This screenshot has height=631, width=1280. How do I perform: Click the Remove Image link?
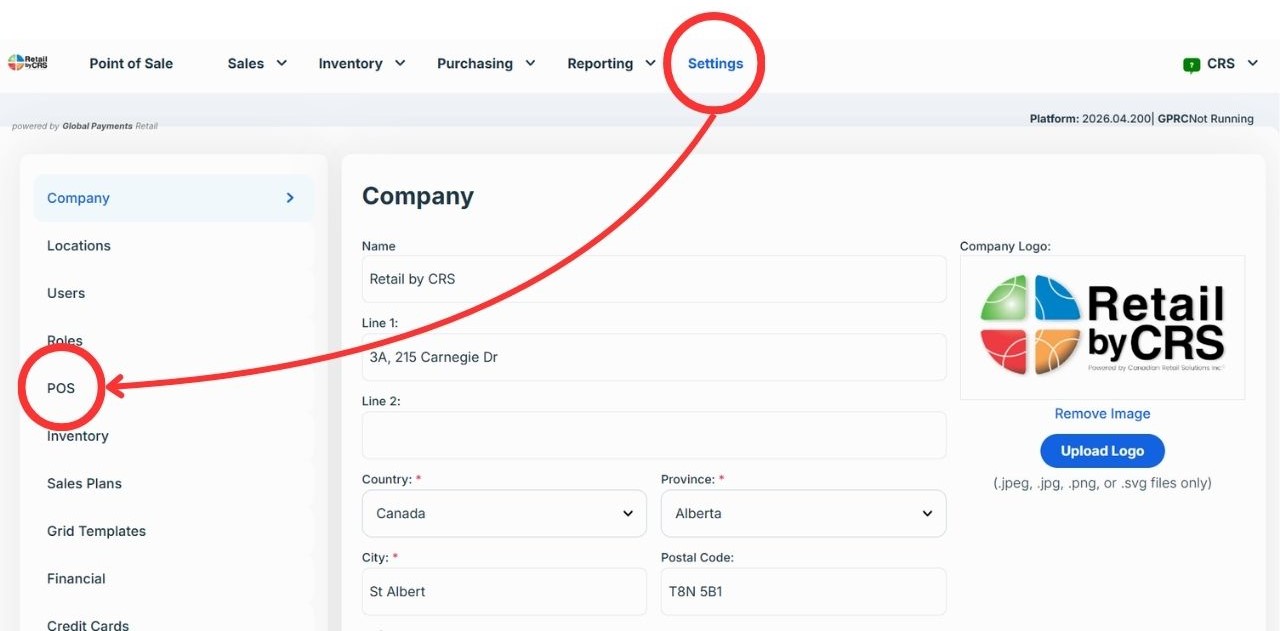1102,413
